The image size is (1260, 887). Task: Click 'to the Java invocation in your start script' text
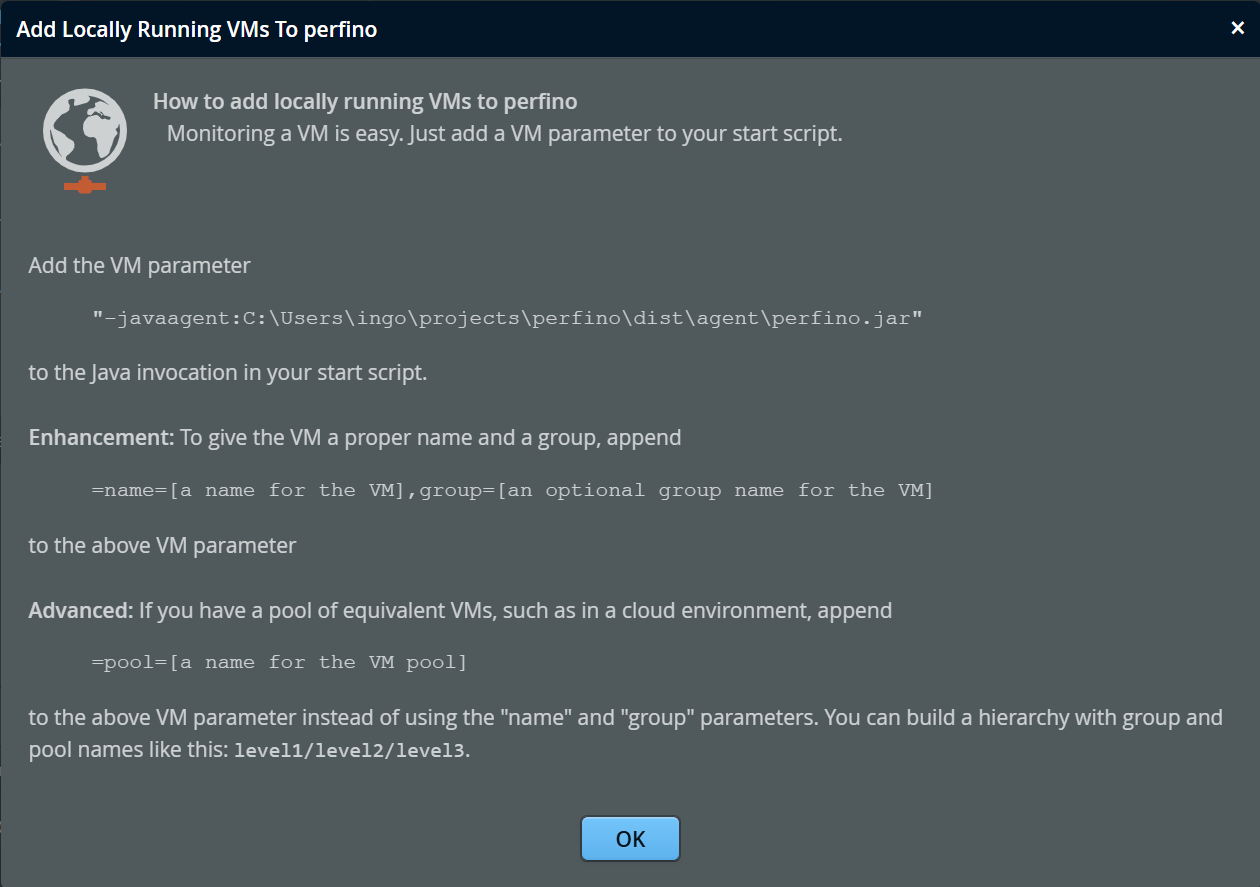228,373
